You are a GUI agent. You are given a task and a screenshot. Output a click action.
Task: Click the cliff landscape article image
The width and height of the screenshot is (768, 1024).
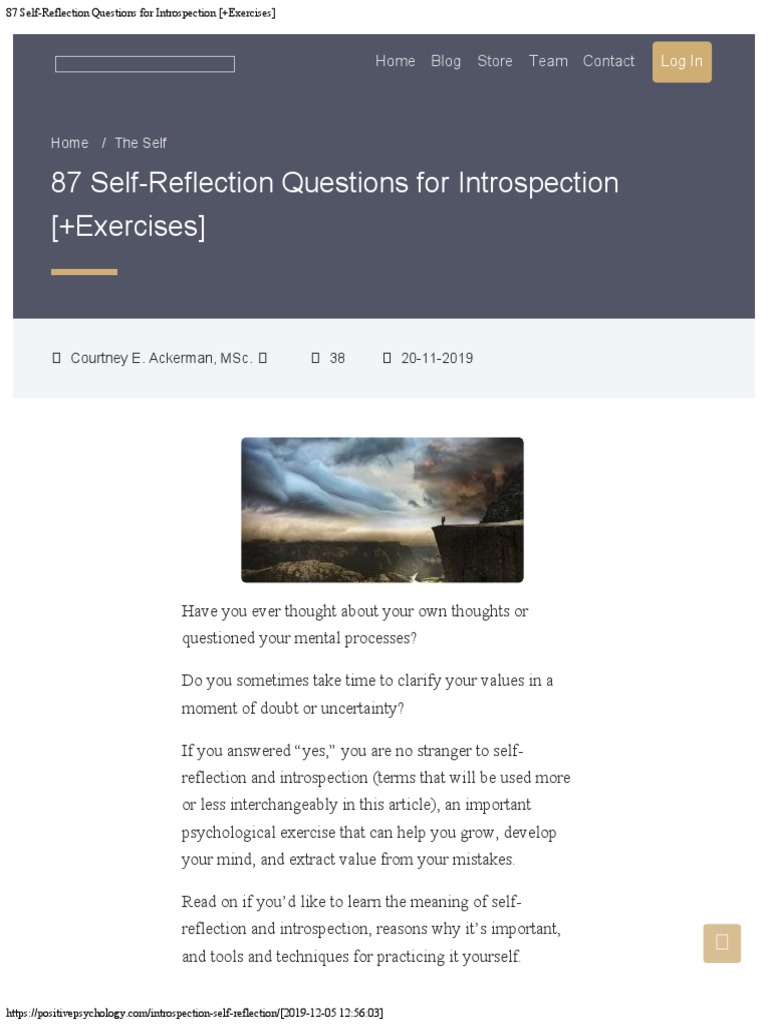tap(382, 510)
